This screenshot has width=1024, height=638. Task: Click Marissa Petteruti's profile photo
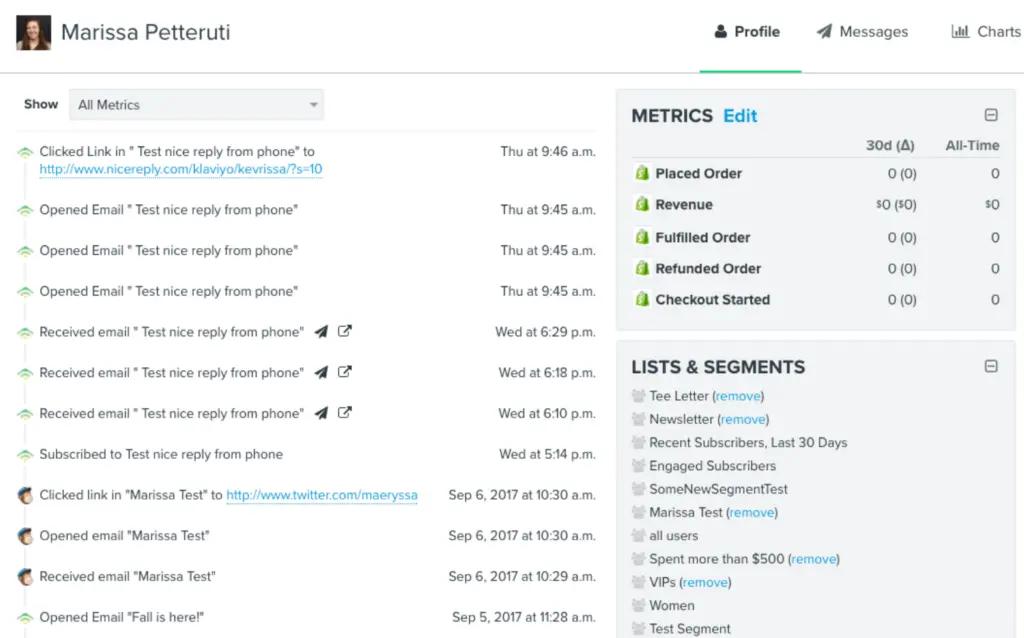(31, 31)
